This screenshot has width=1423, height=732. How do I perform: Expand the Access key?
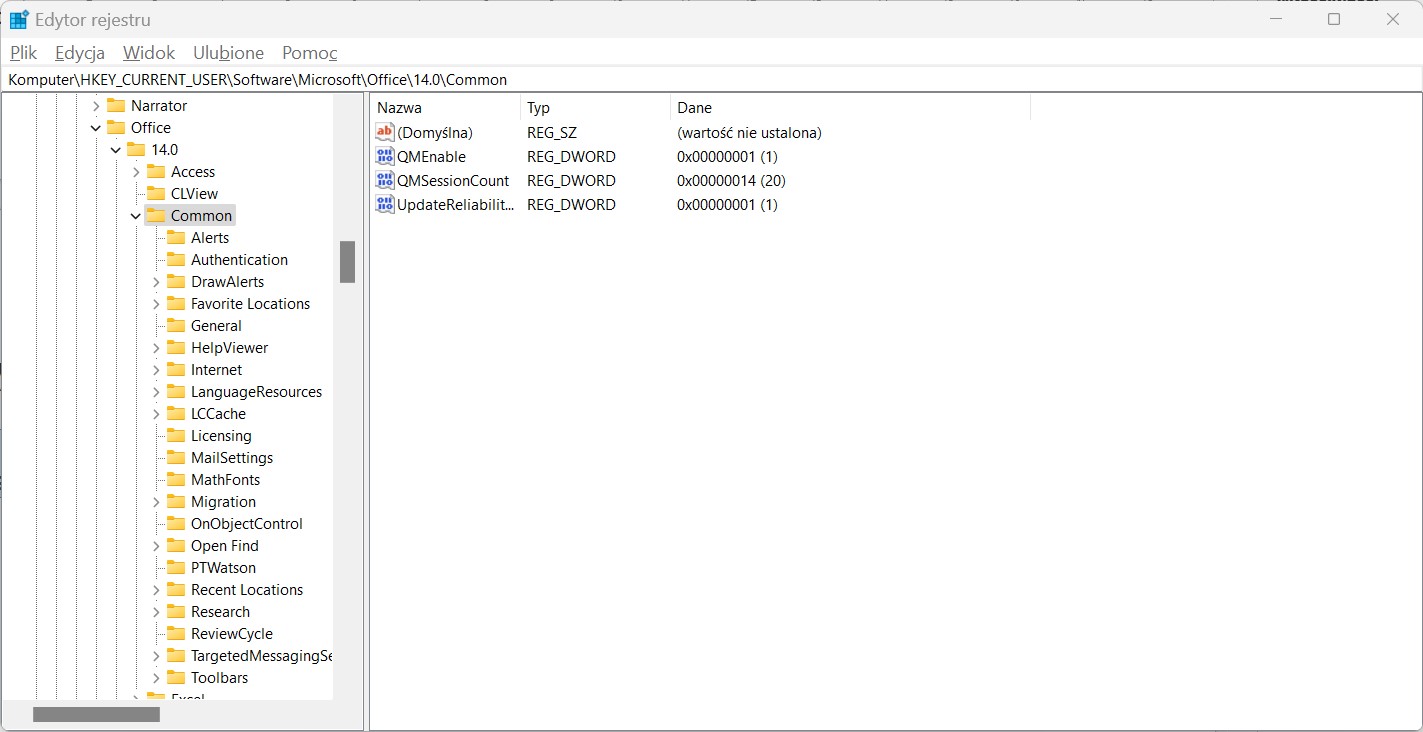pos(136,172)
